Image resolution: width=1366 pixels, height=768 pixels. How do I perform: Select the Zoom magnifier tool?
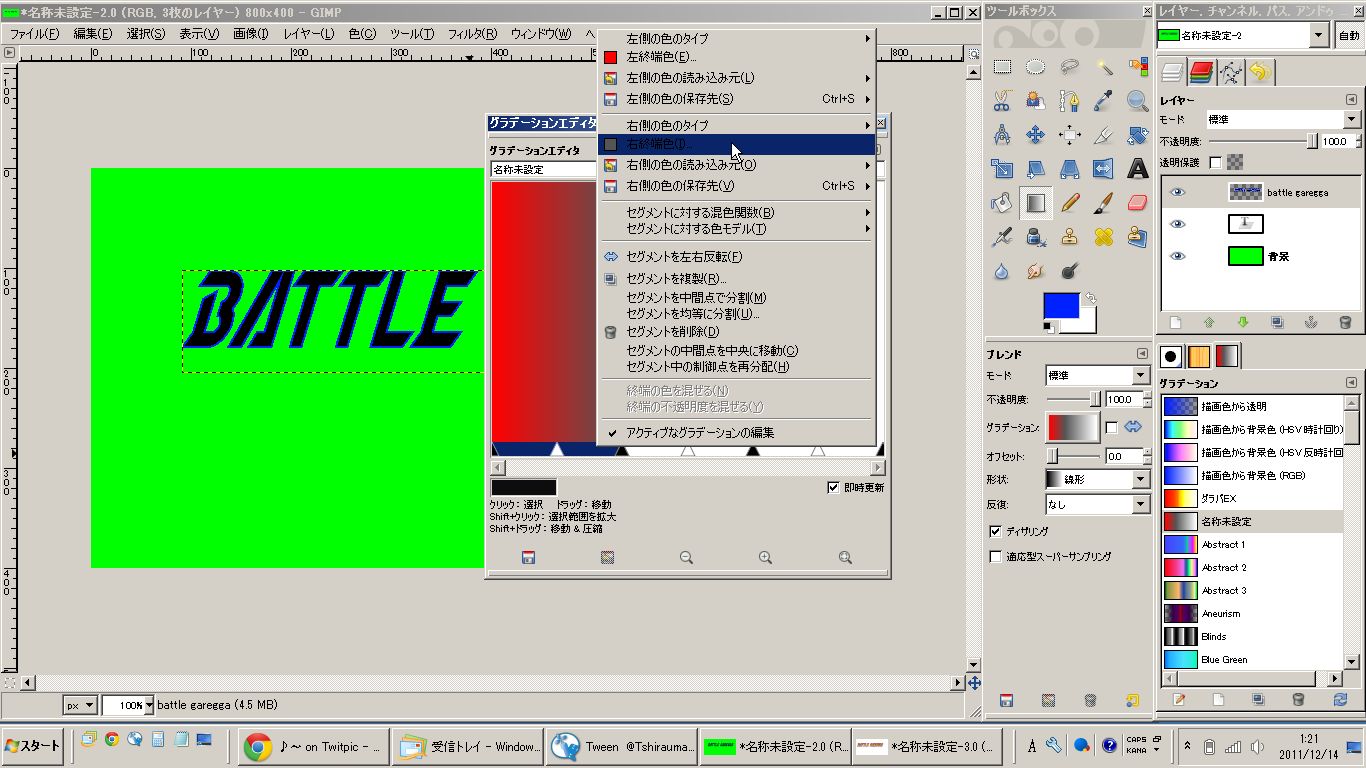pyautogui.click(x=1138, y=101)
